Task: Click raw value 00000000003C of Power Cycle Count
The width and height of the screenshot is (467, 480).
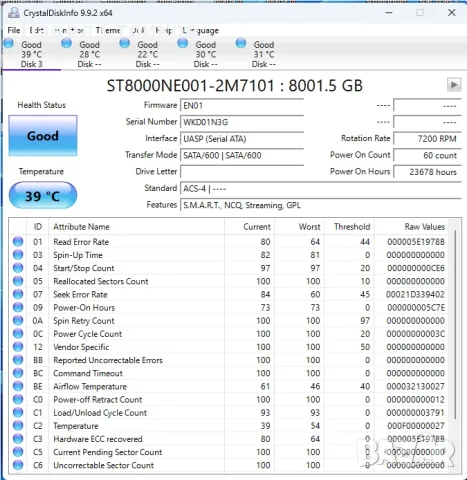Action: [416, 334]
